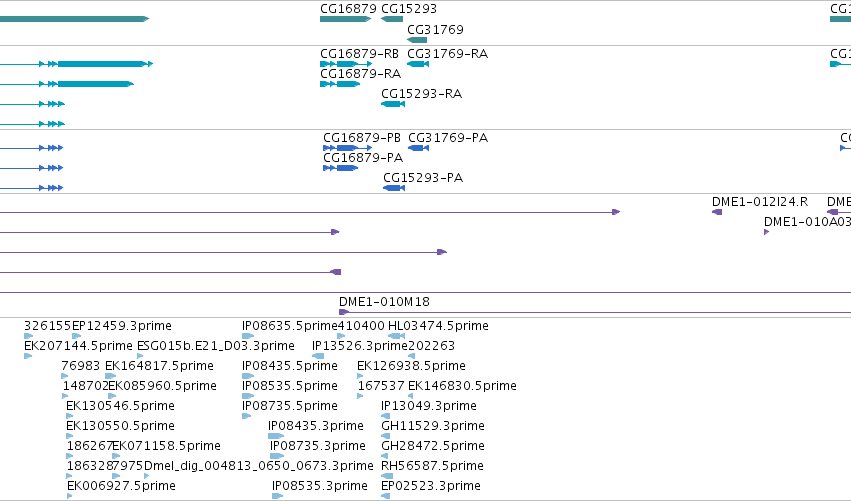The height and width of the screenshot is (501, 851).
Task: Click EK164817.5prime feature
Action: coord(110,376)
